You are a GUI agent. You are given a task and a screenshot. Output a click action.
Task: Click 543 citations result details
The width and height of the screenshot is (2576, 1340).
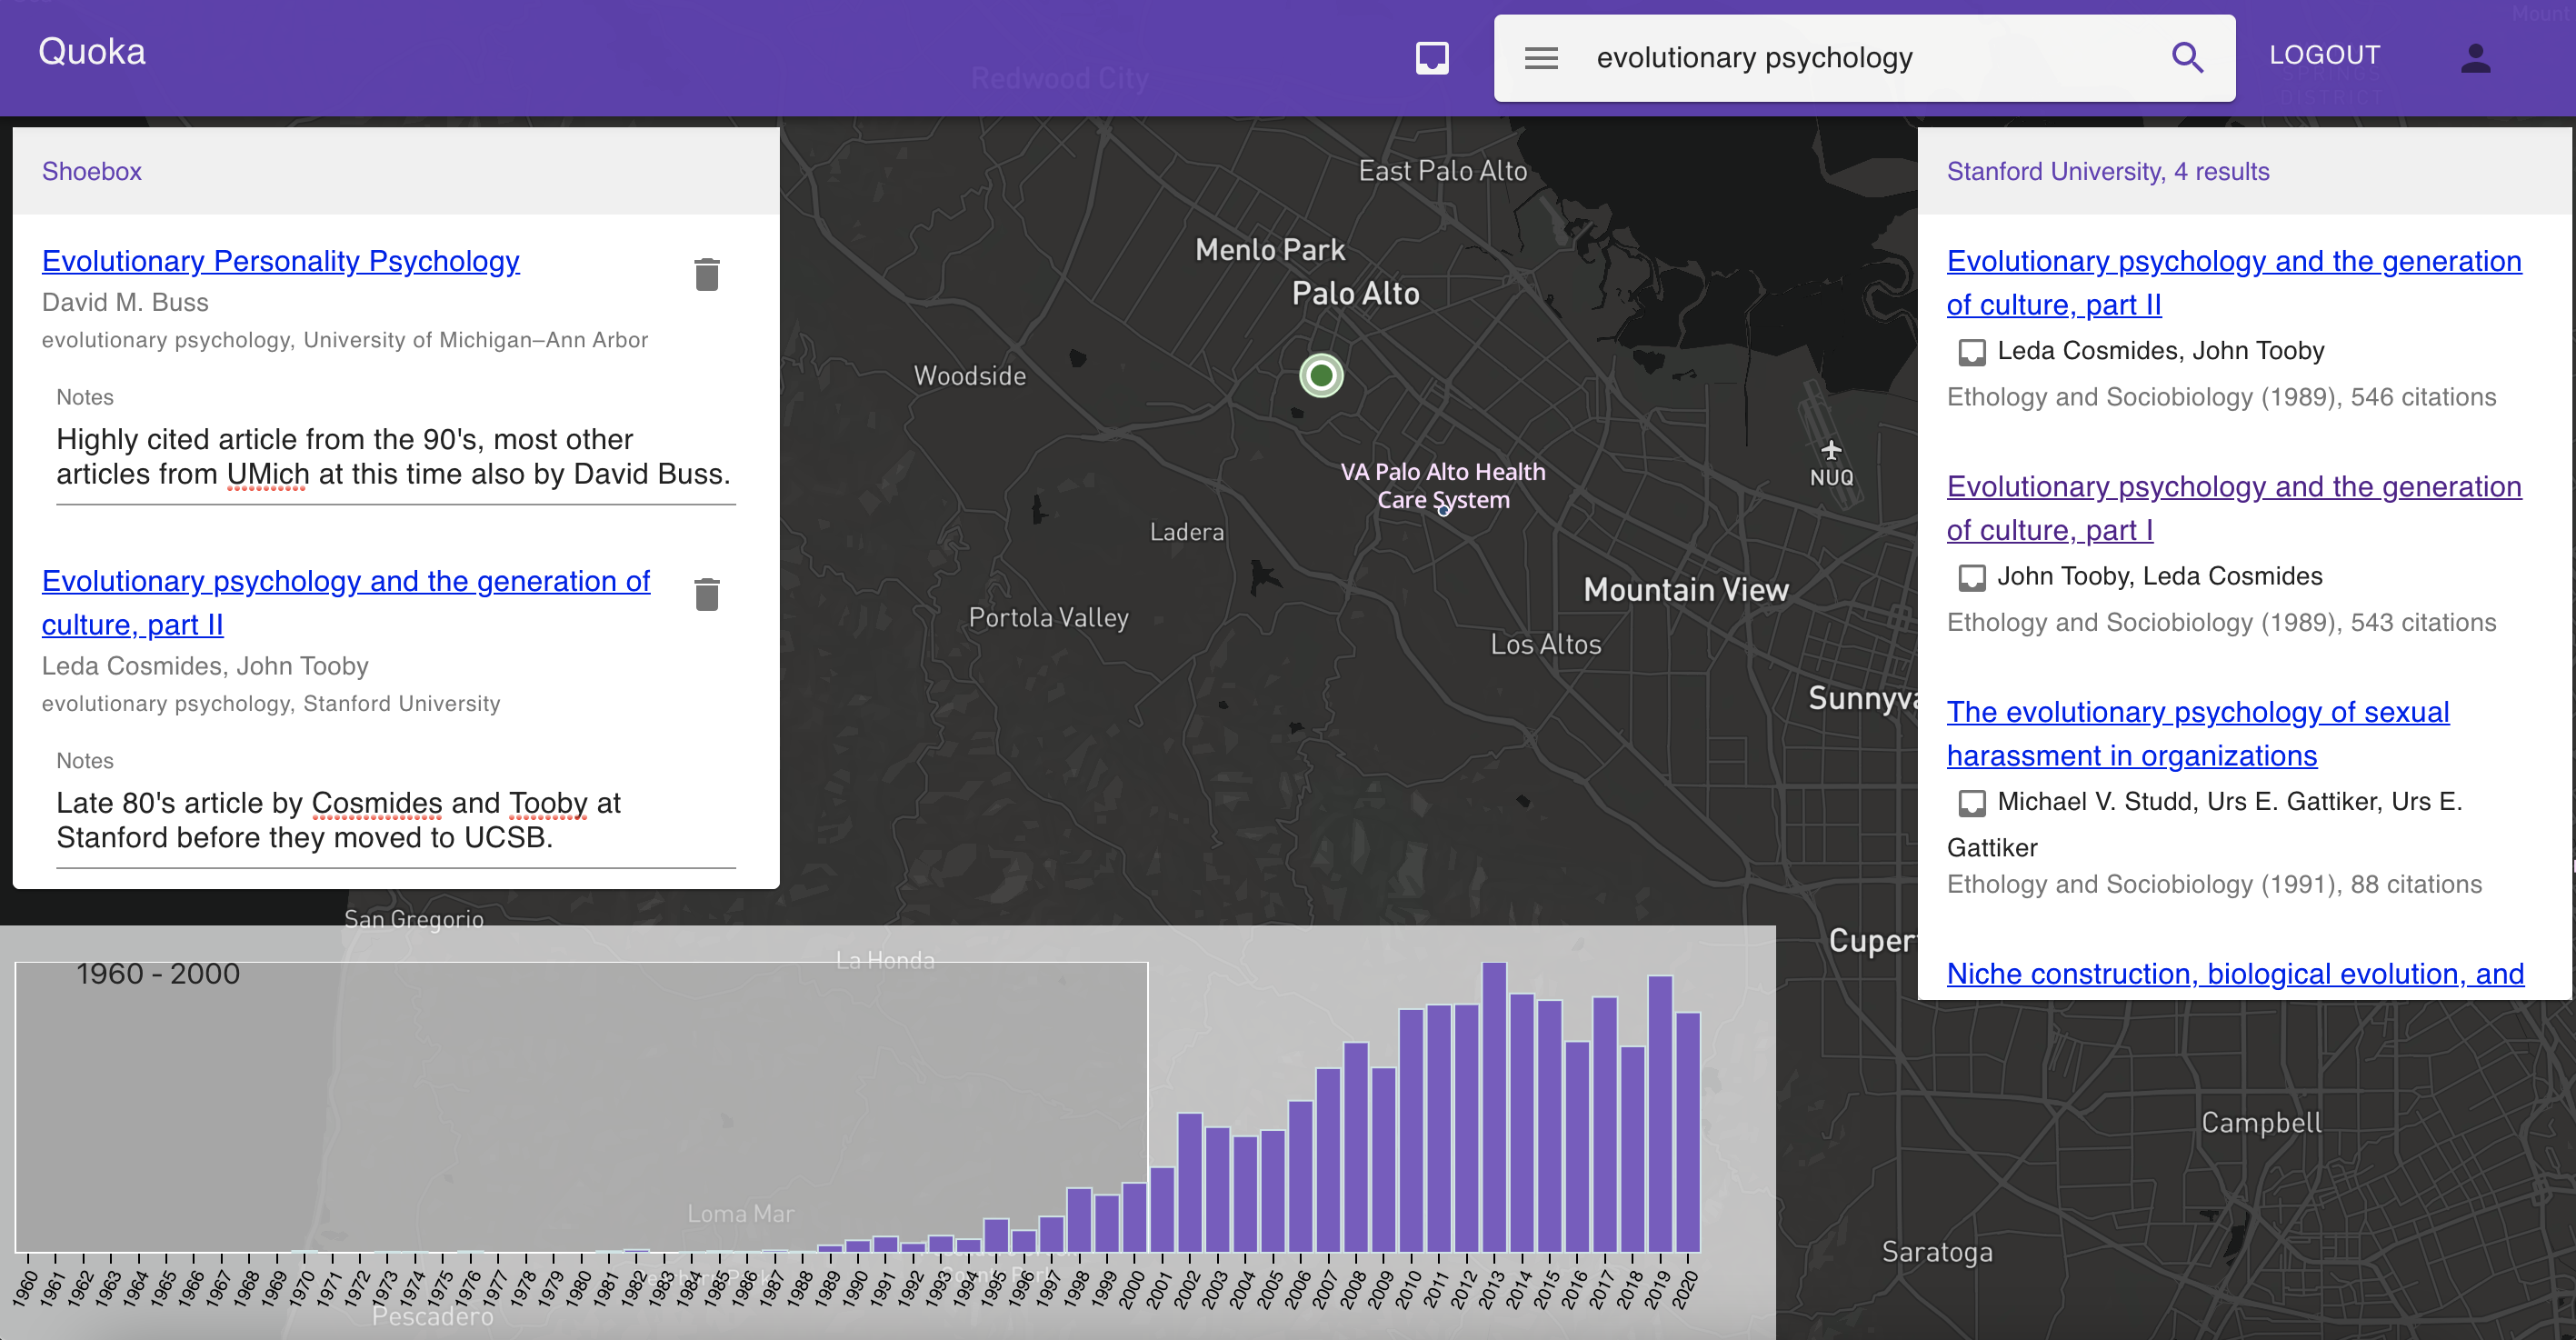(2221, 622)
